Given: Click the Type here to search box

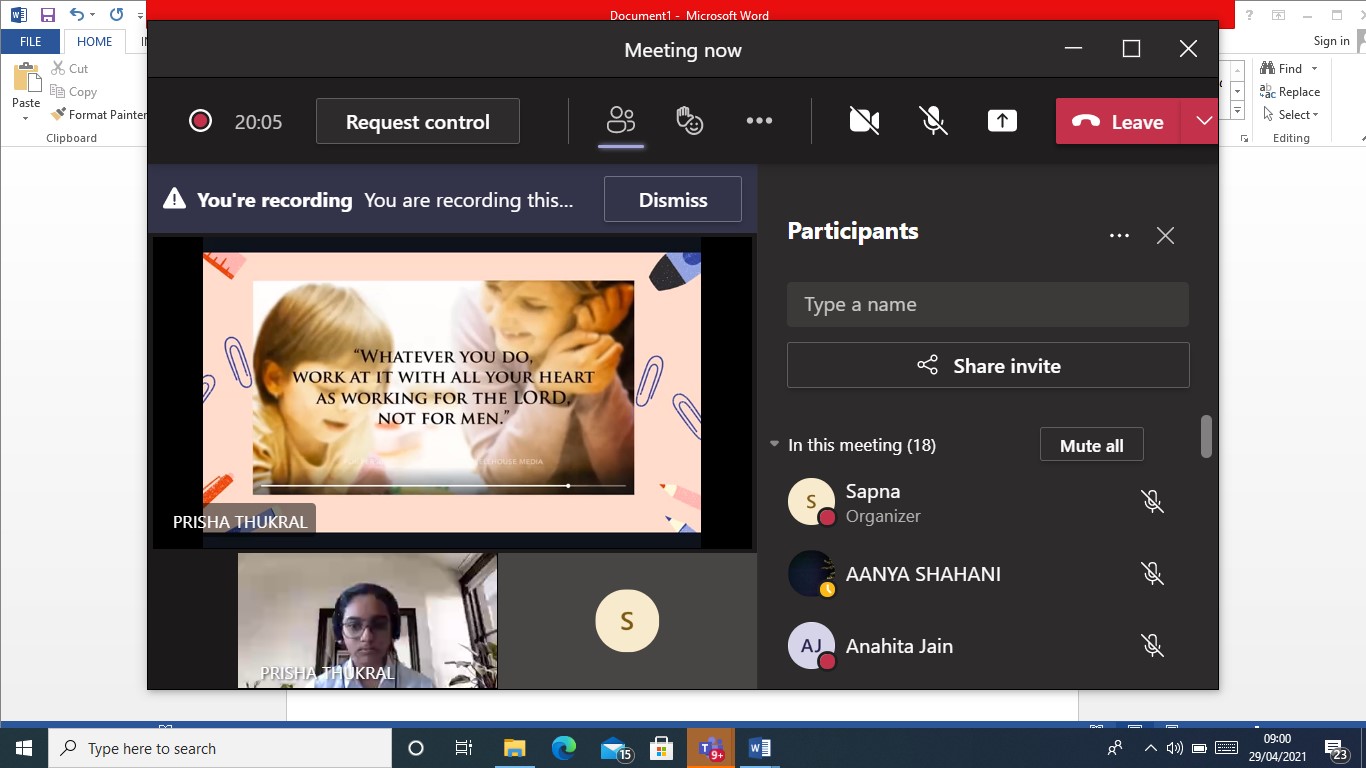Looking at the screenshot, I should point(220,748).
